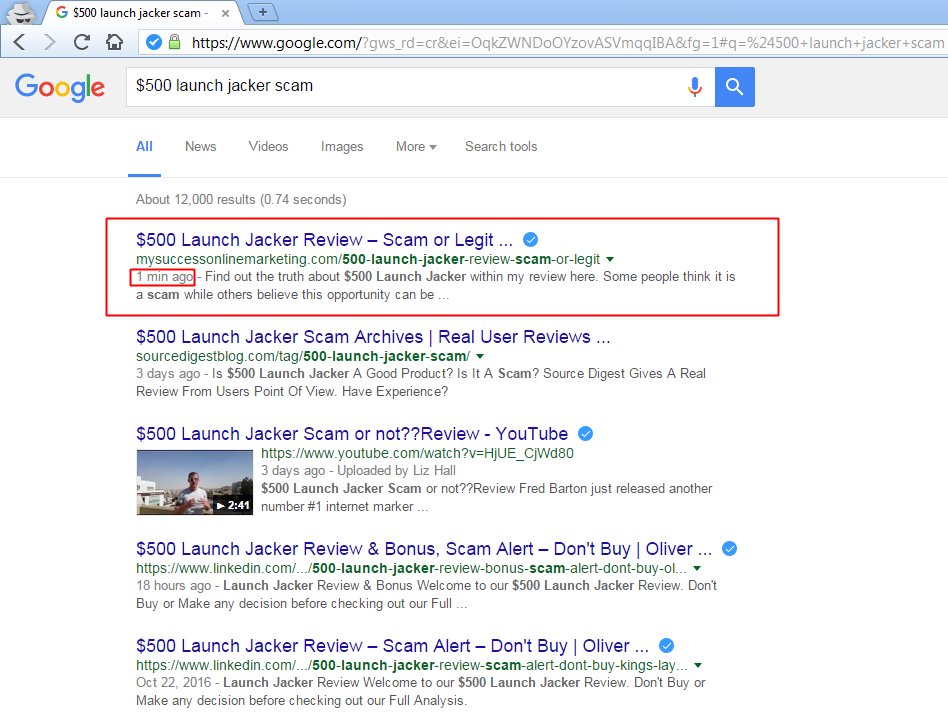Play the 2:41 YouTube video thumbnail
Viewport: 948px width, 726px height.
[195, 482]
